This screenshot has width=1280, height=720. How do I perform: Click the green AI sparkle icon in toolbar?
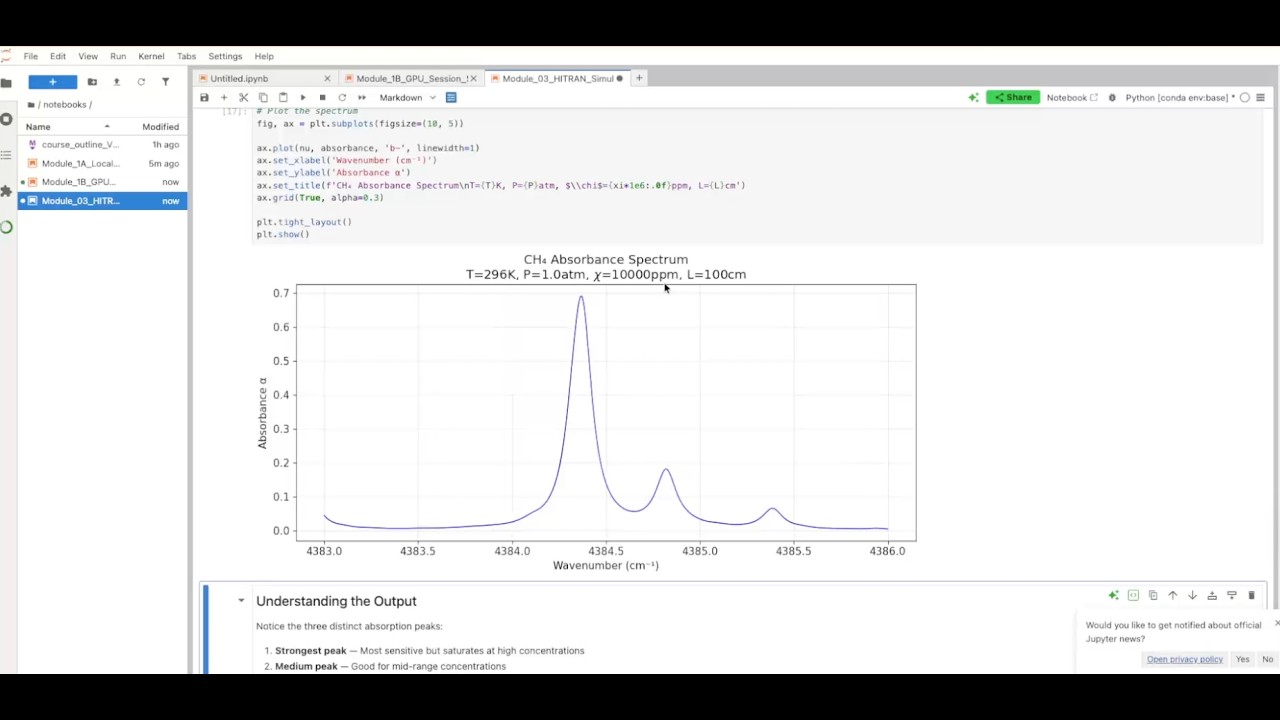tap(973, 98)
